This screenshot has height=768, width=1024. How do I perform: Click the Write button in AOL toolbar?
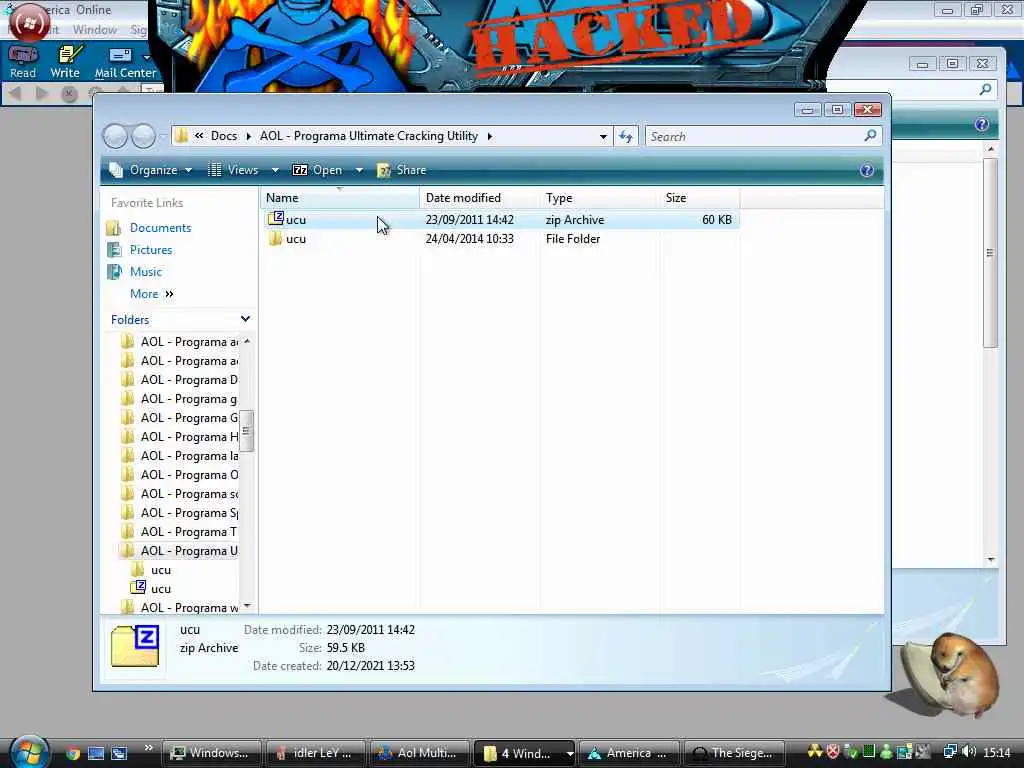[x=65, y=62]
